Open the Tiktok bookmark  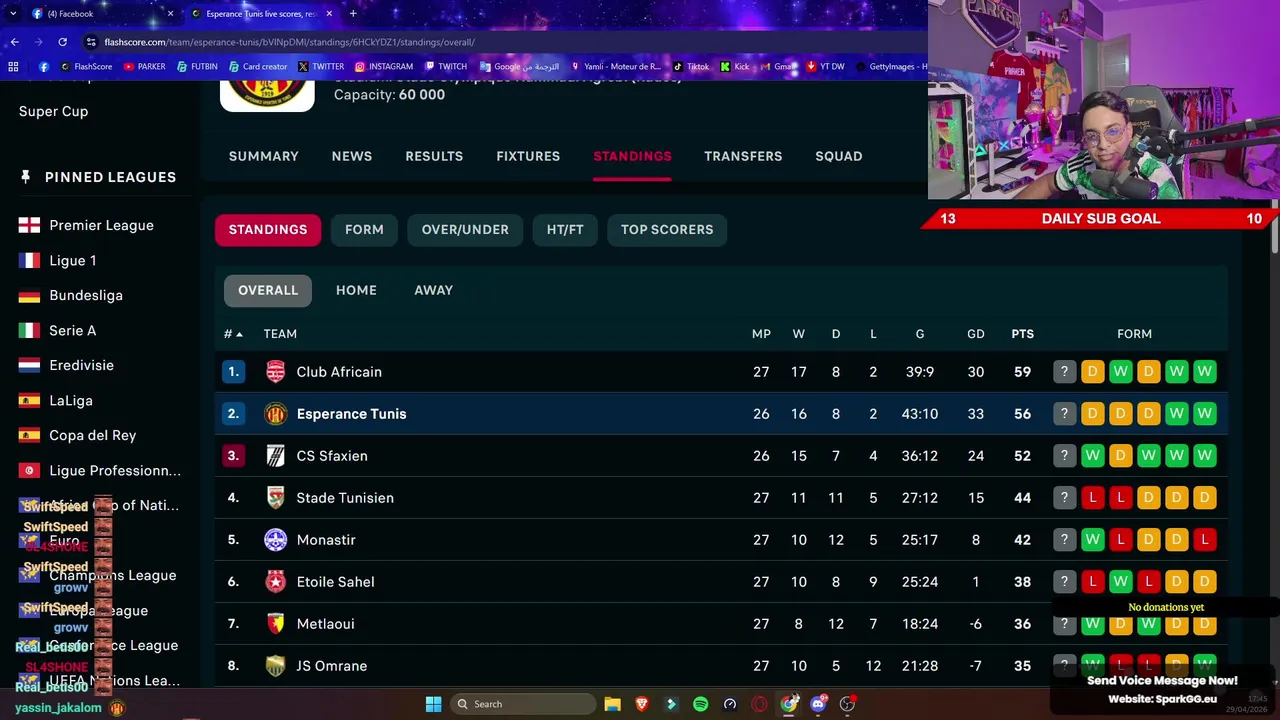(x=691, y=67)
